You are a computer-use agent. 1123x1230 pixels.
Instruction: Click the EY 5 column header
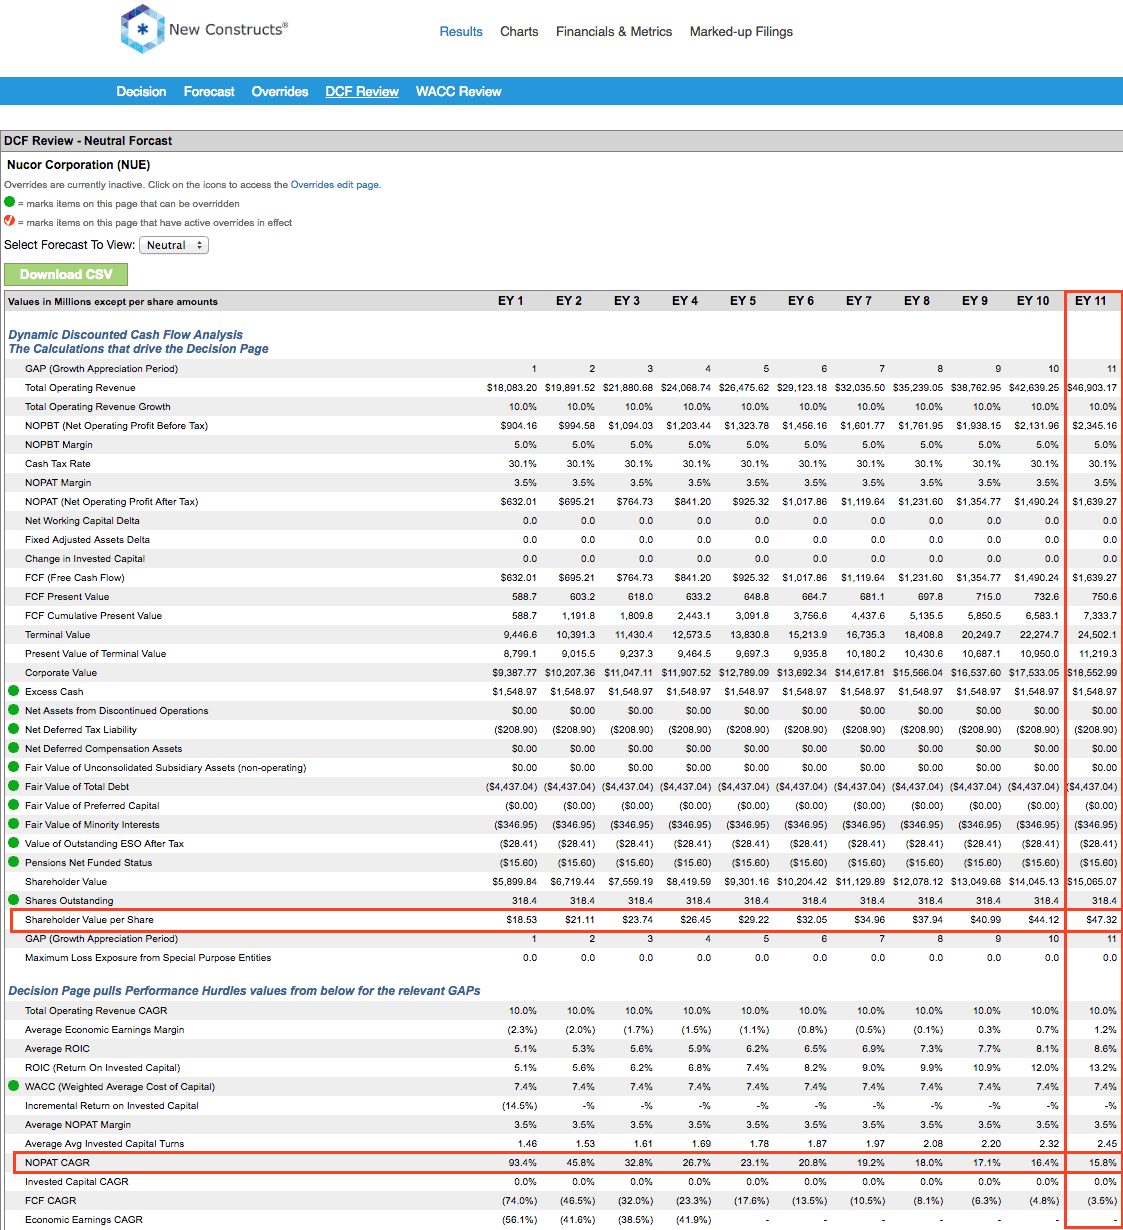pyautogui.click(x=743, y=301)
